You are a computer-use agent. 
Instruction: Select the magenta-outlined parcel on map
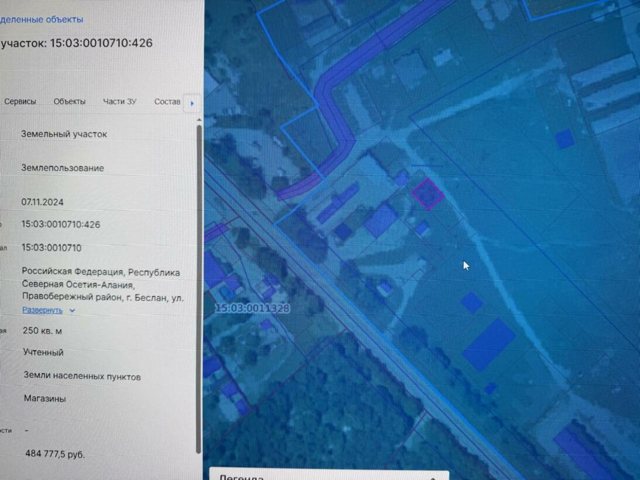pos(428,194)
